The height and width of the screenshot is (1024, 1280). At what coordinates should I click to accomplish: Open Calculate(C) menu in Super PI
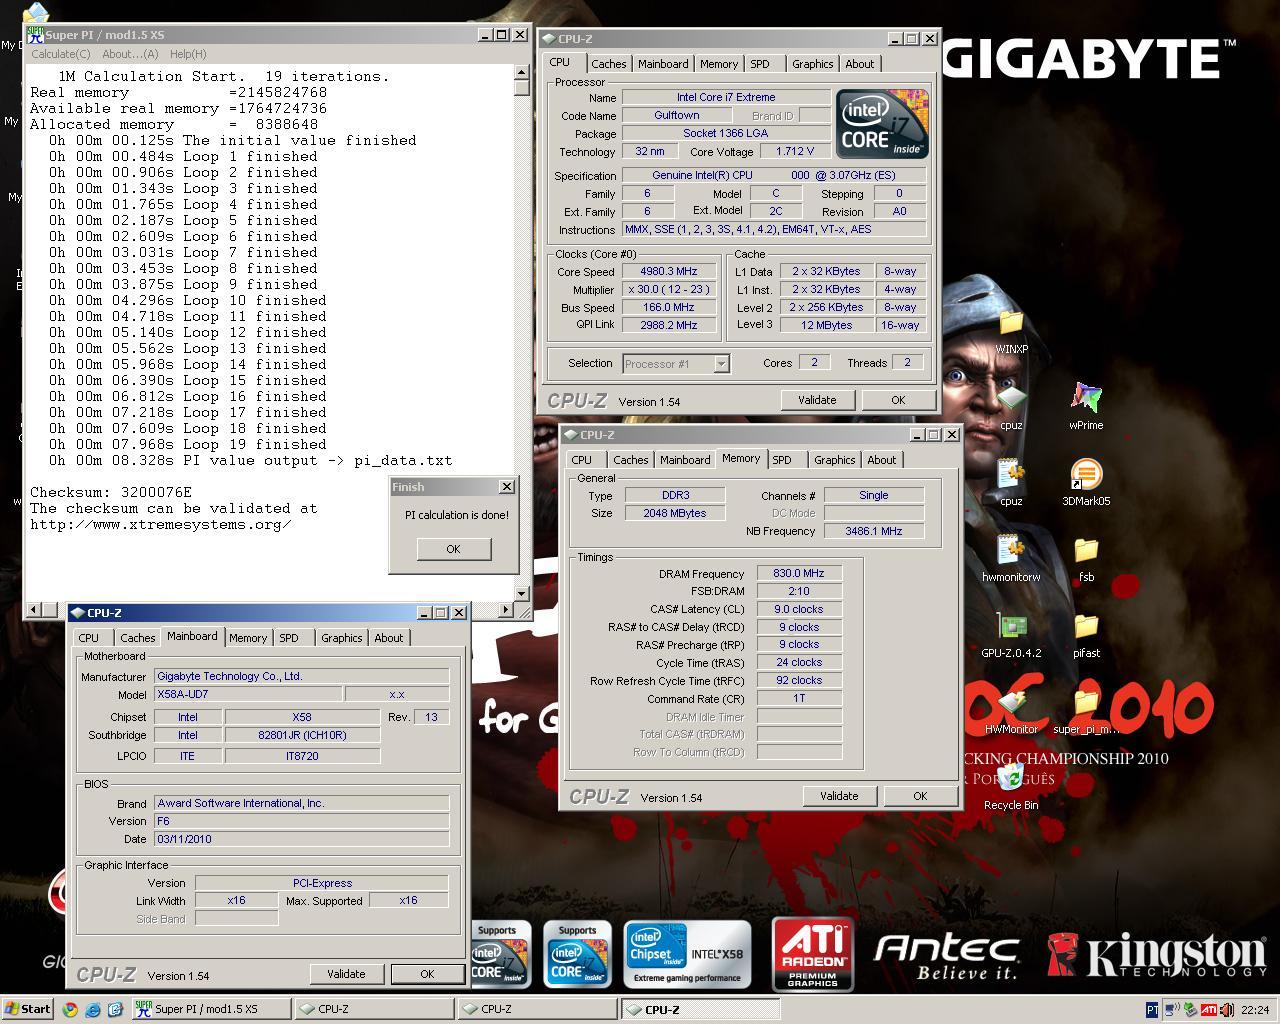point(60,54)
